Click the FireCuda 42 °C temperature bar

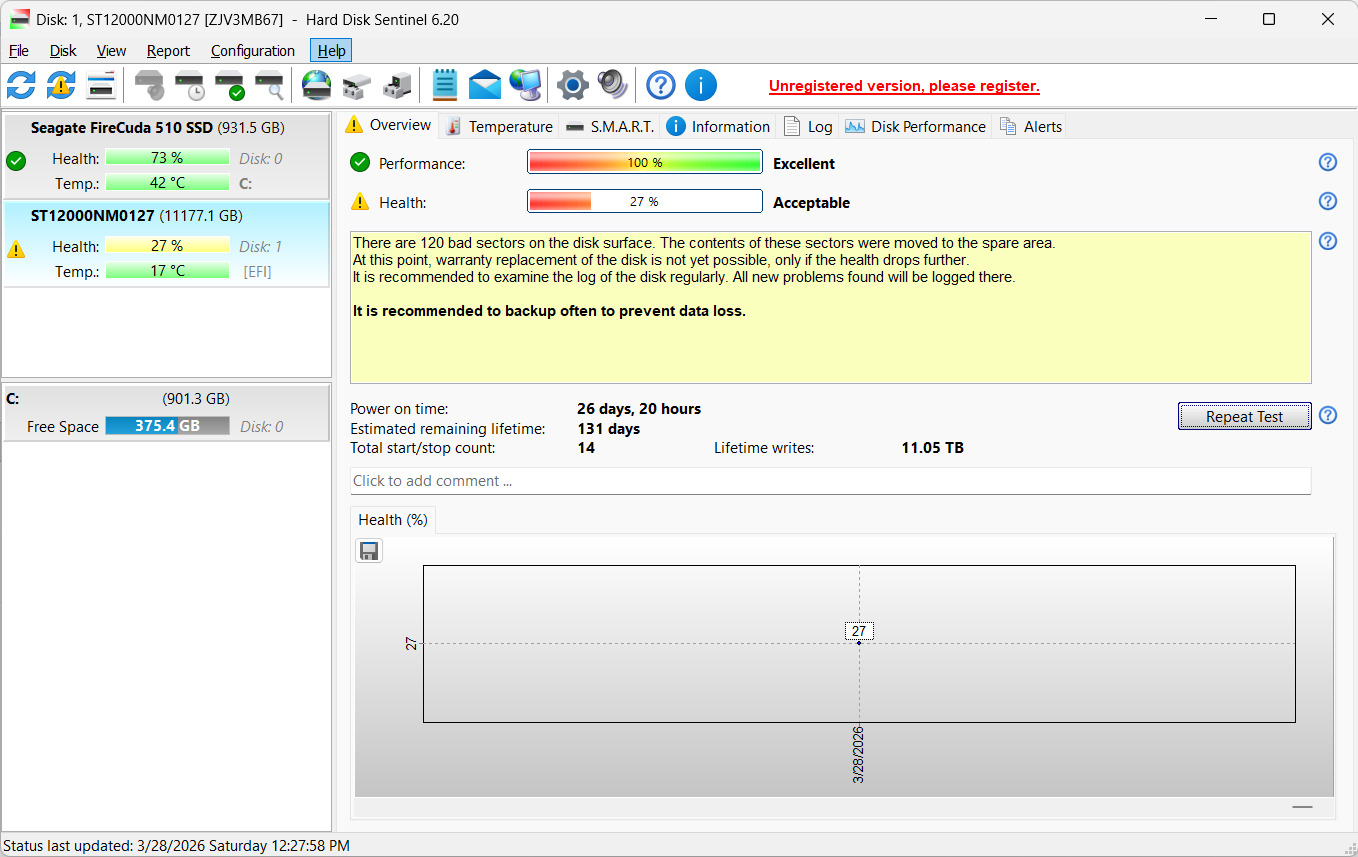coord(167,183)
